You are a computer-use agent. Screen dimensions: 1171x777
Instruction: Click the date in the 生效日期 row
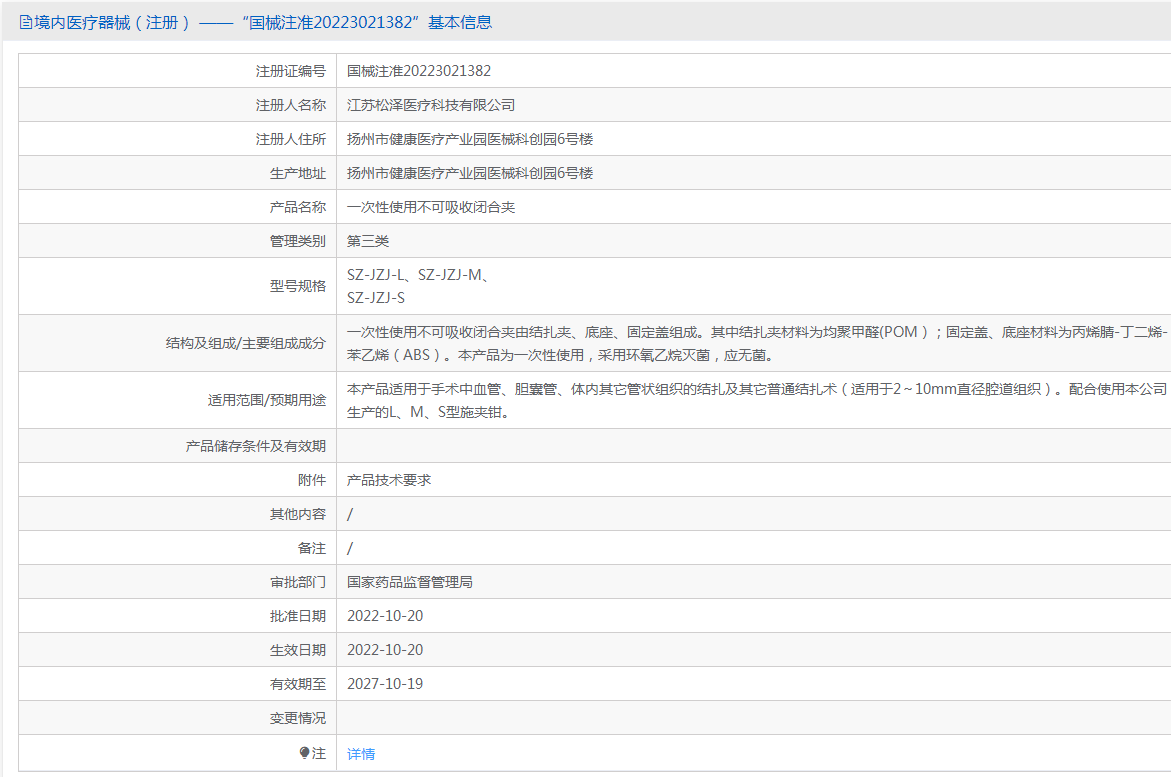(385, 650)
